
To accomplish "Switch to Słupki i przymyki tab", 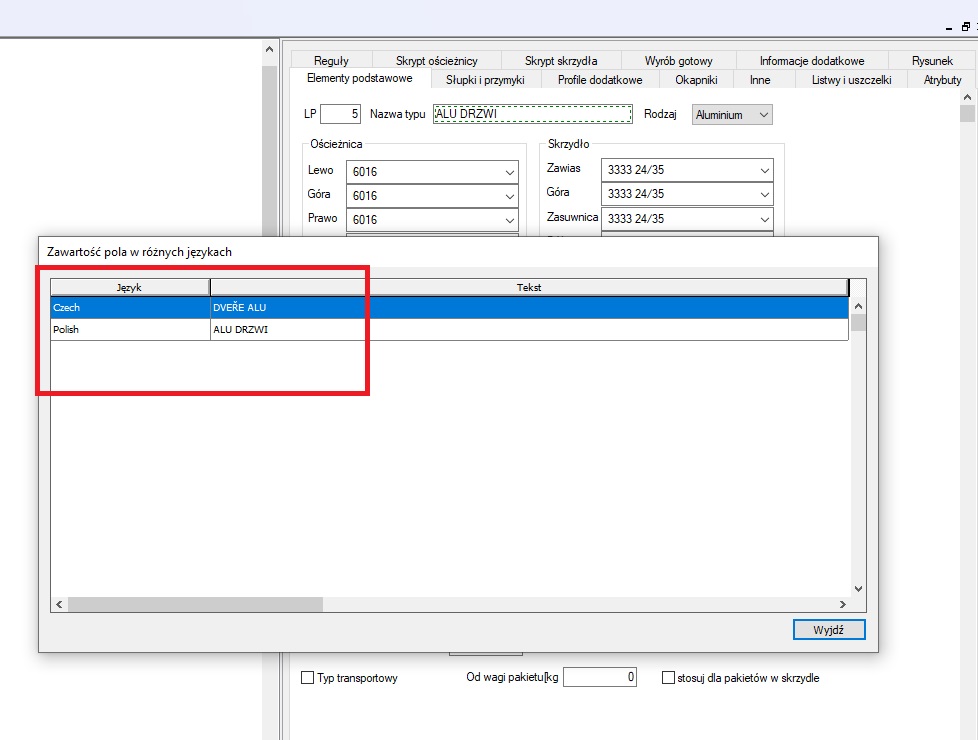I will [x=485, y=80].
